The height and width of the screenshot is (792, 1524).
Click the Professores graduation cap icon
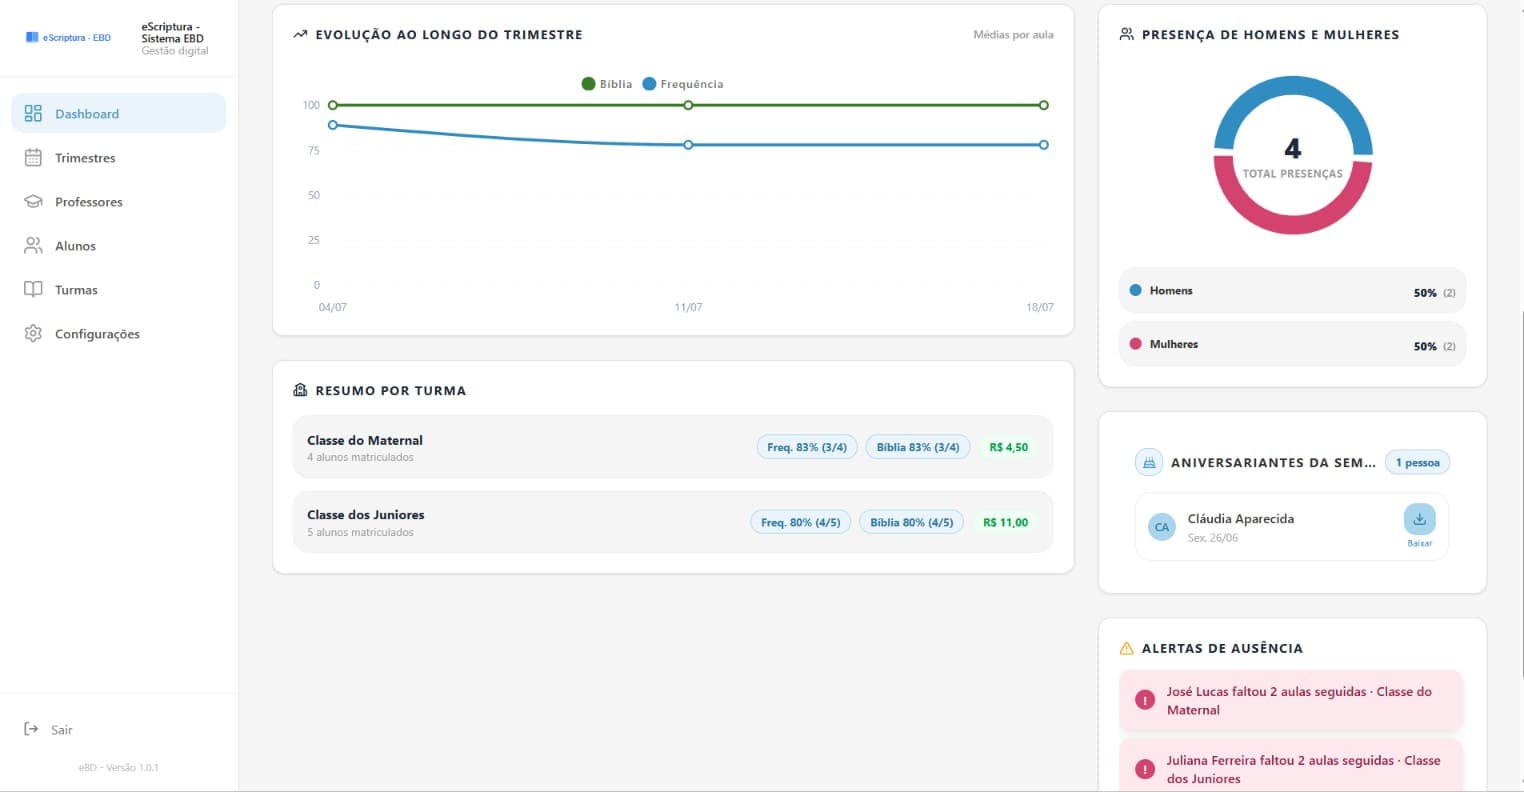(33, 201)
